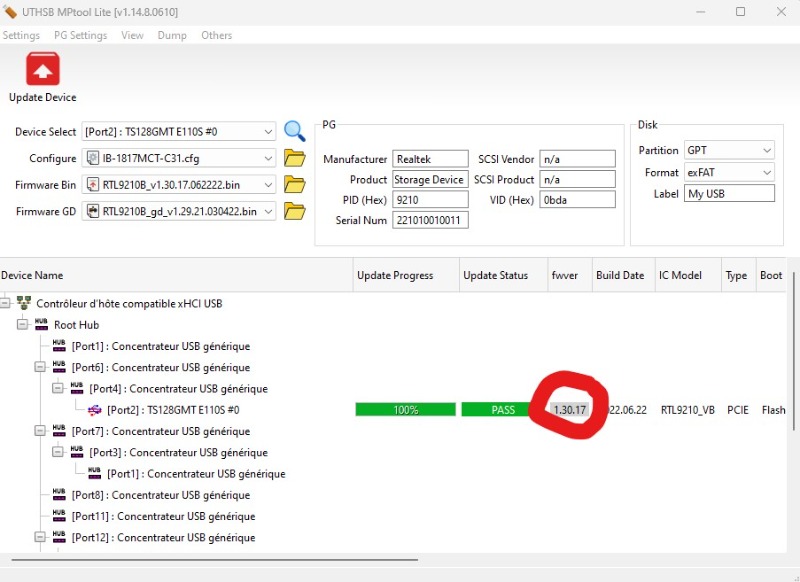Click the Update Progress column header
This screenshot has height=582, width=800.
pyautogui.click(x=395, y=276)
